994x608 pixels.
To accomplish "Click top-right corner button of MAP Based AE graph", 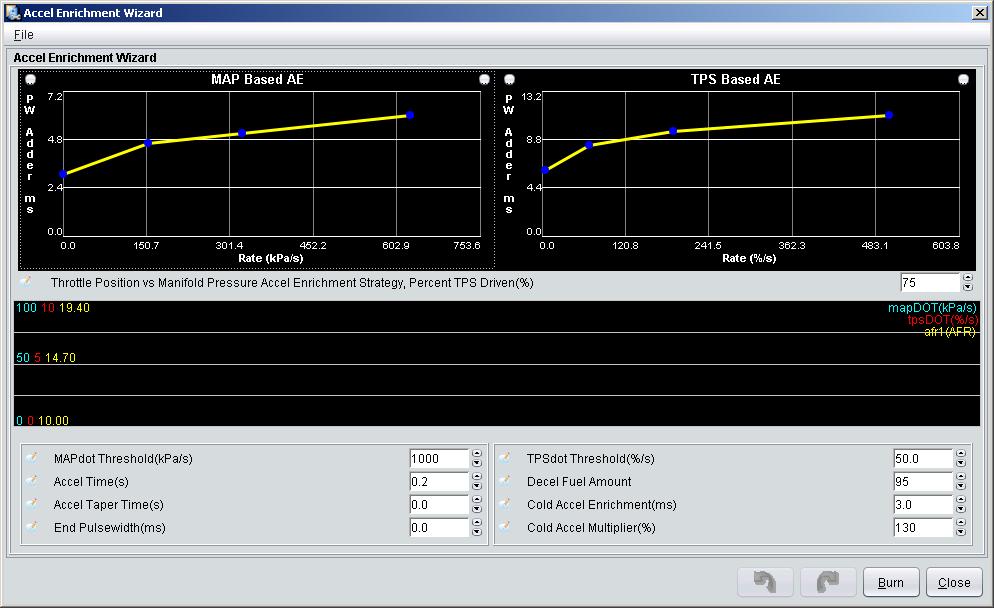I will coord(484,79).
